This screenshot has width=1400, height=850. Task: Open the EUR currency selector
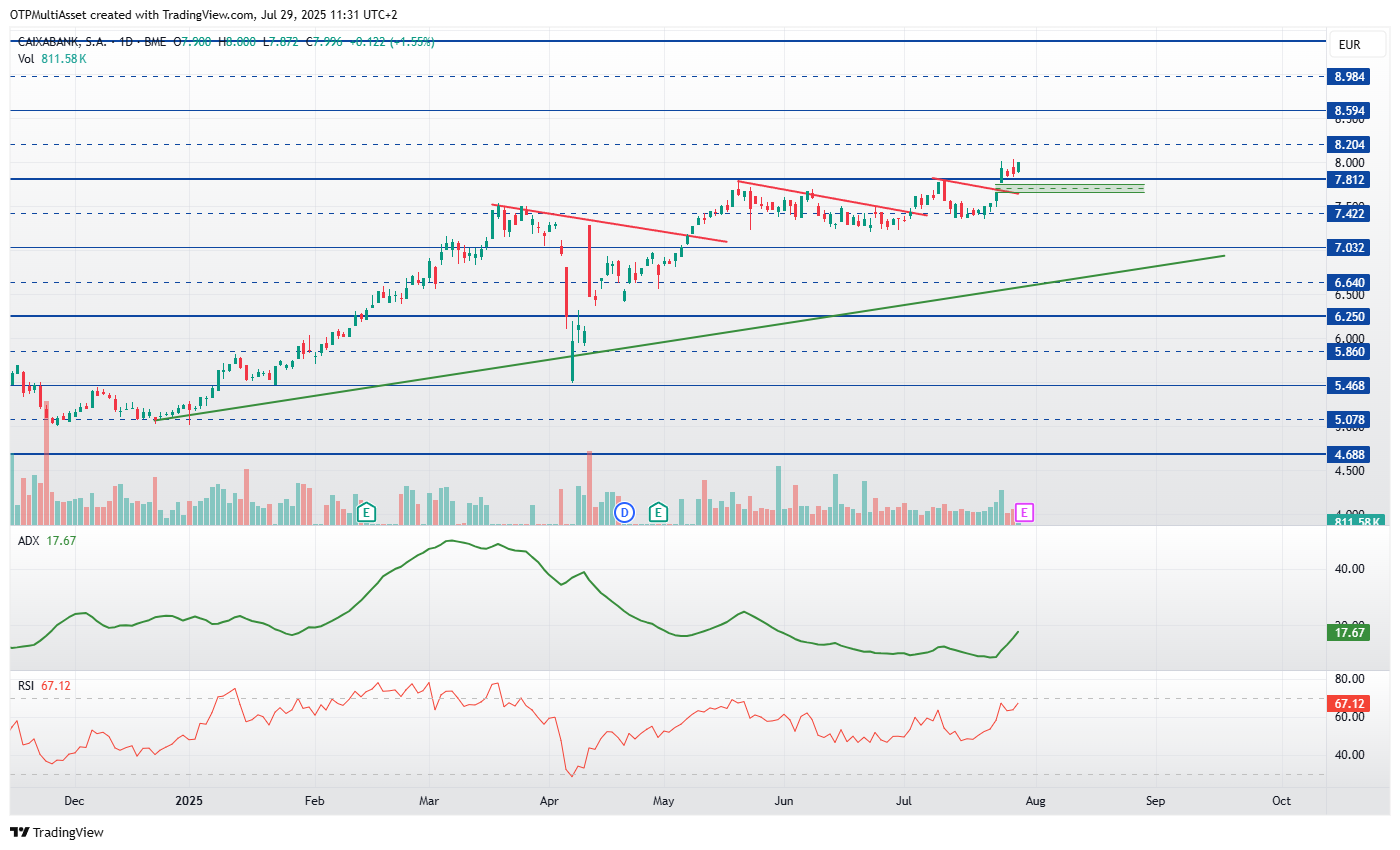click(1349, 45)
